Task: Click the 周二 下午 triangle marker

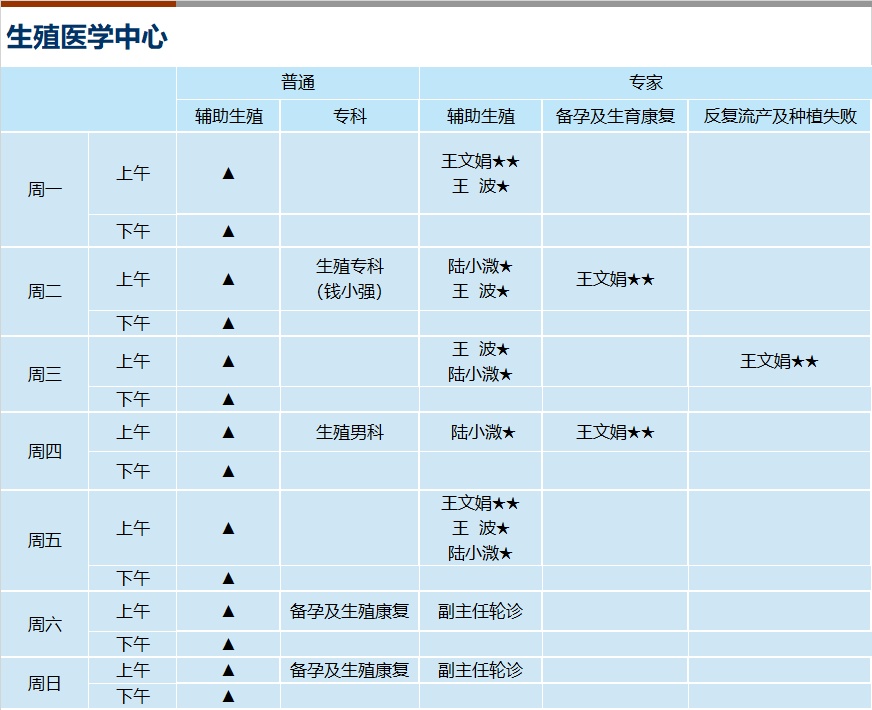Action: pyautogui.click(x=229, y=323)
